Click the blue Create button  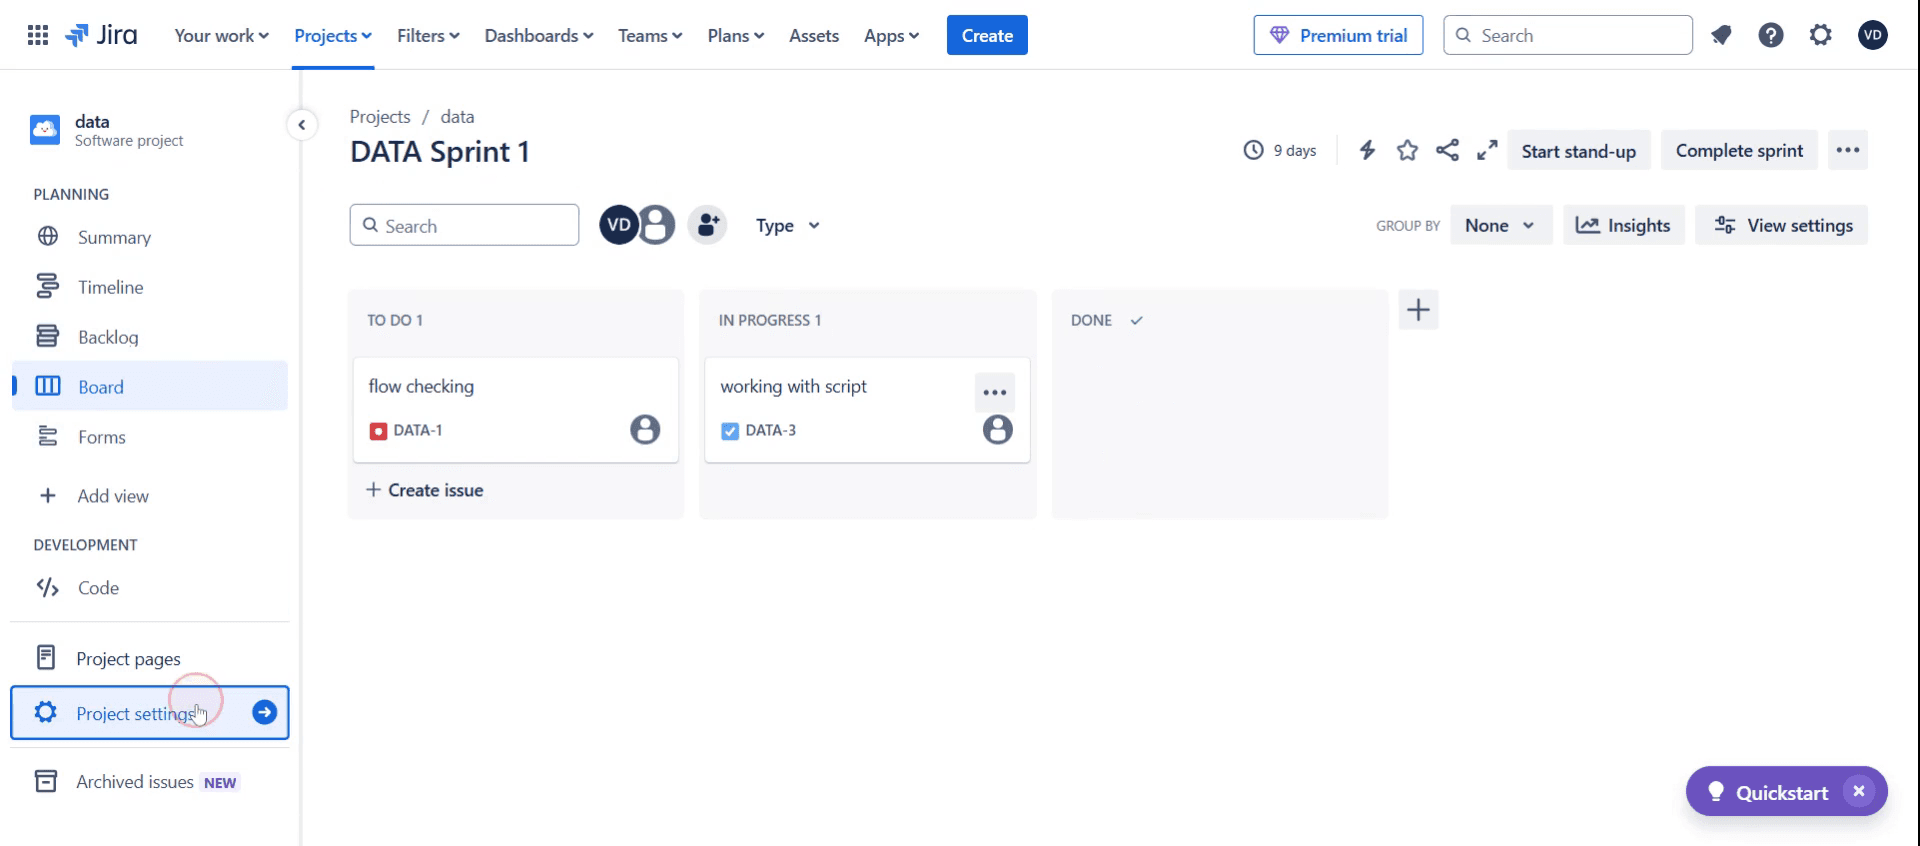coord(987,35)
